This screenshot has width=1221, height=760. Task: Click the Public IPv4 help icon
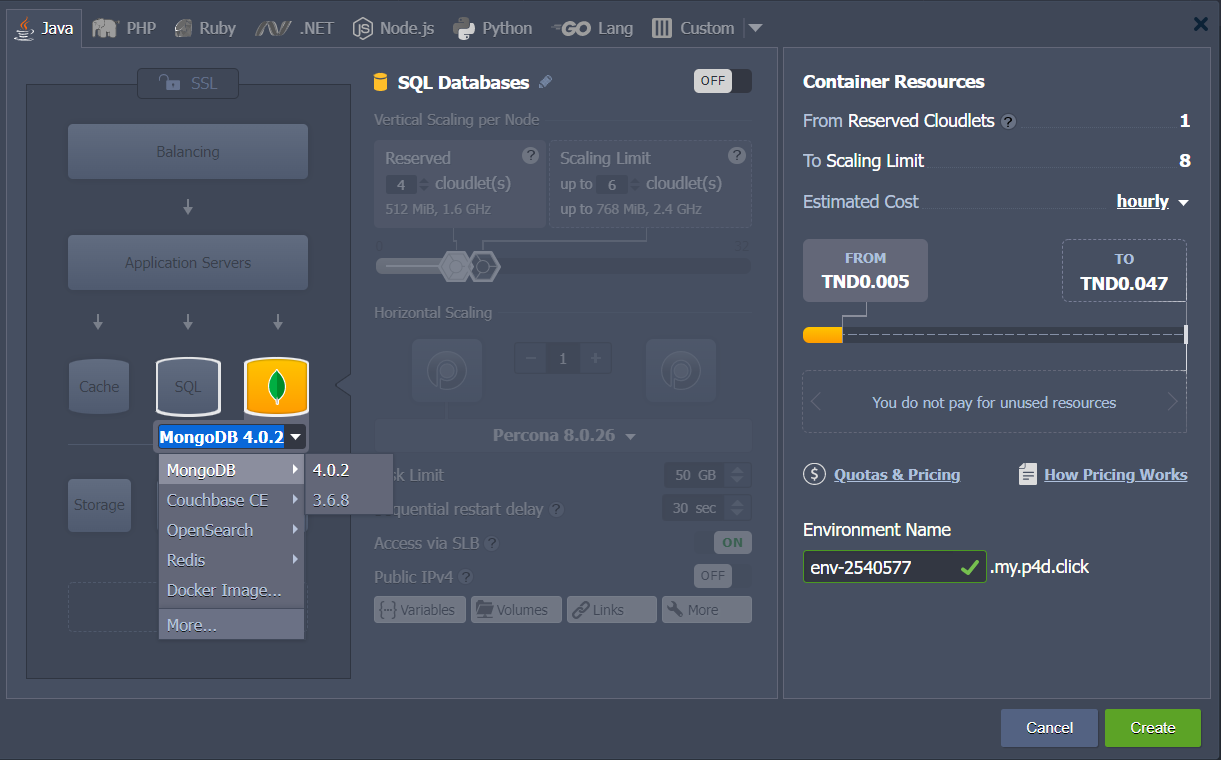click(466, 577)
